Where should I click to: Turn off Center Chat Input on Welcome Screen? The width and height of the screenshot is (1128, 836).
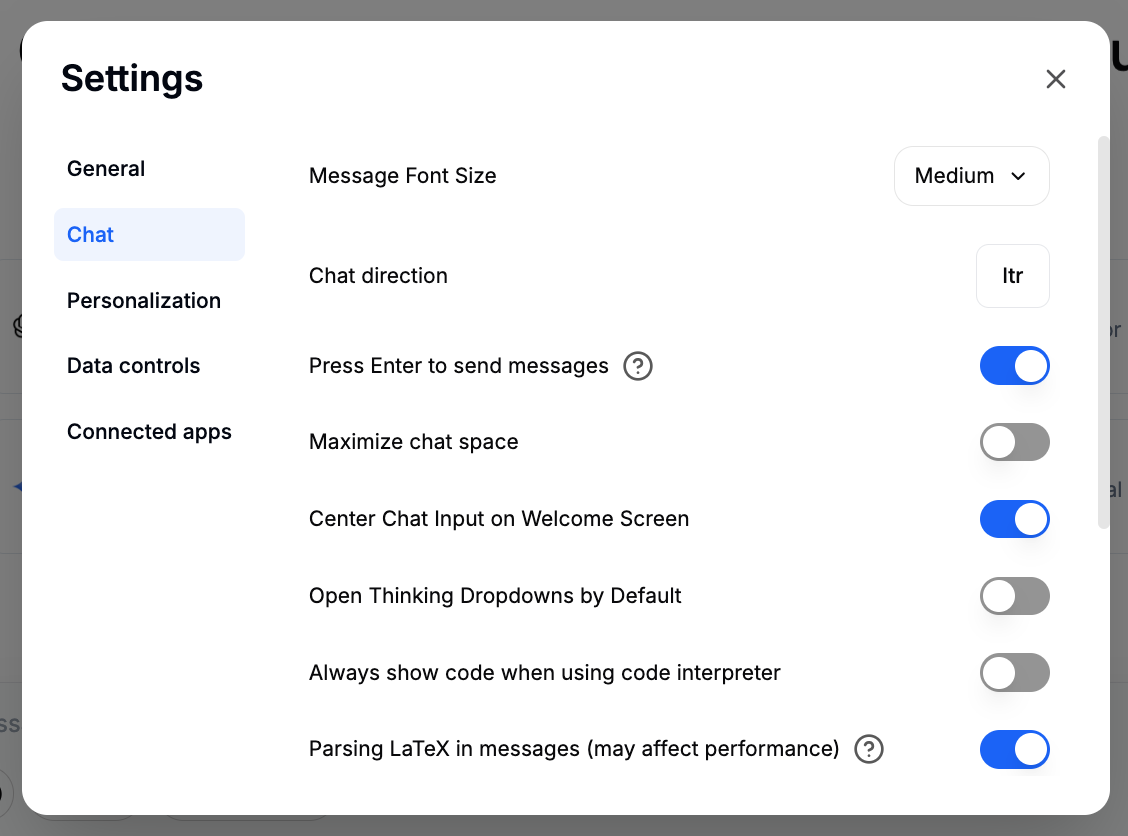tap(1014, 519)
